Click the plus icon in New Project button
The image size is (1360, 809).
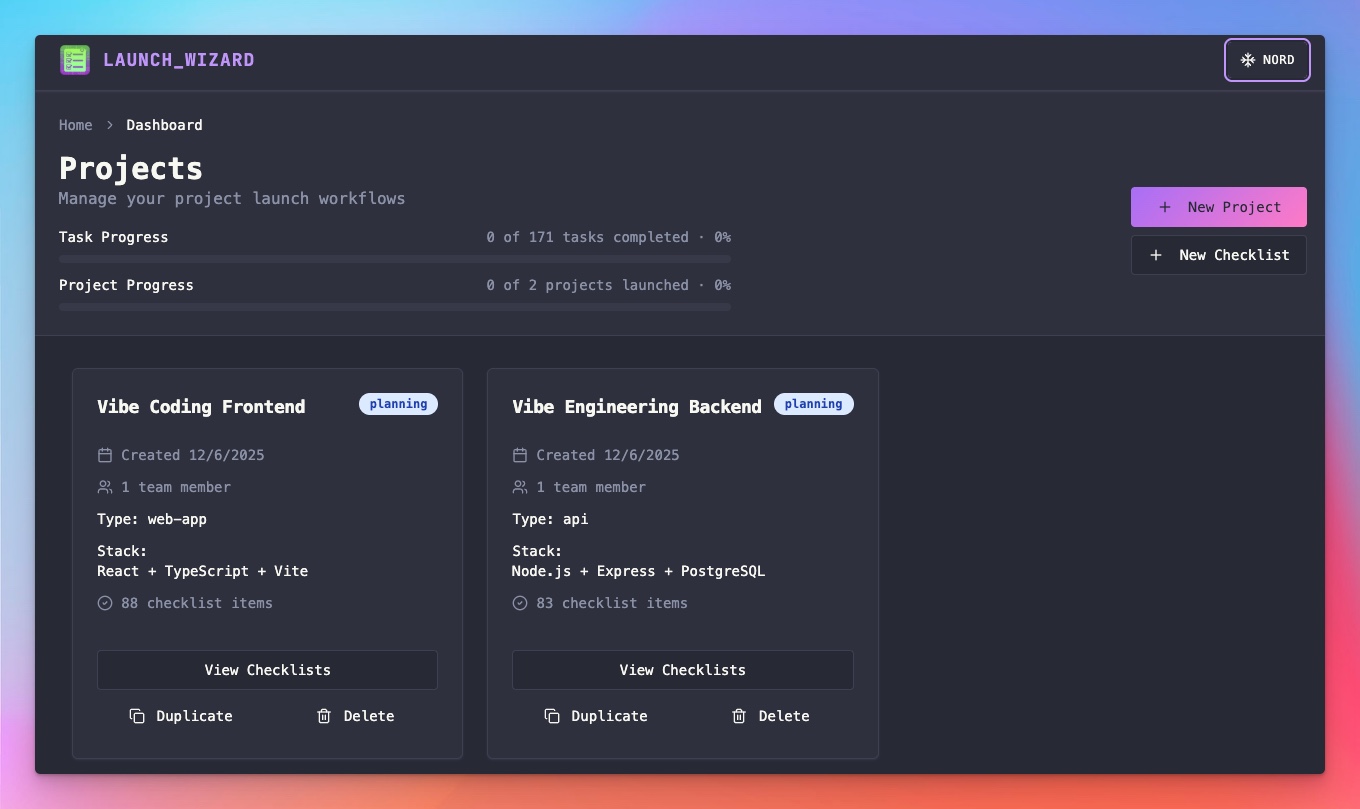pos(1163,207)
